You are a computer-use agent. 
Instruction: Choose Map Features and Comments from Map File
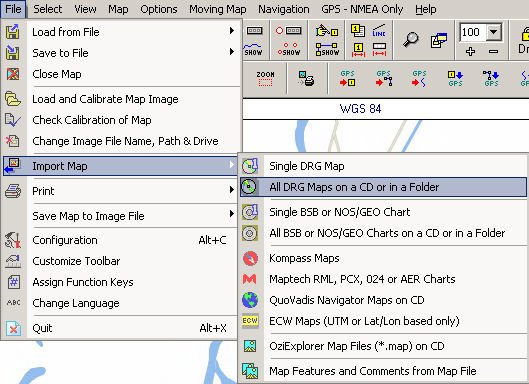pyautogui.click(x=383, y=371)
